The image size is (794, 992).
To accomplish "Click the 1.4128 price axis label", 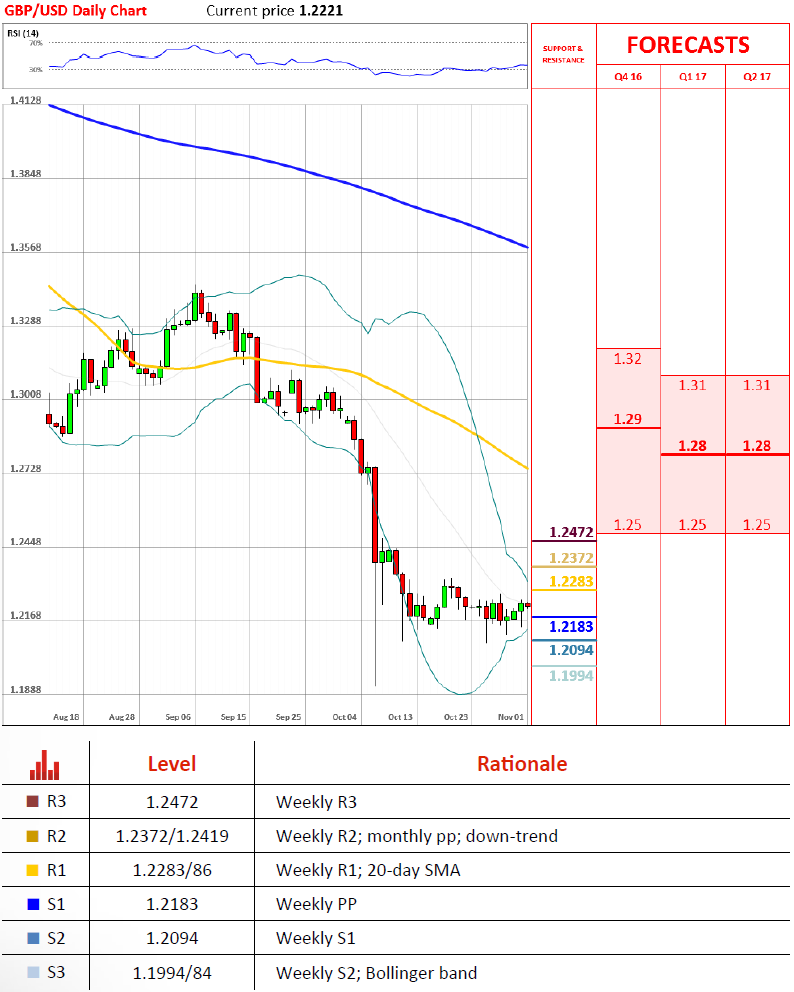I will (25, 100).
